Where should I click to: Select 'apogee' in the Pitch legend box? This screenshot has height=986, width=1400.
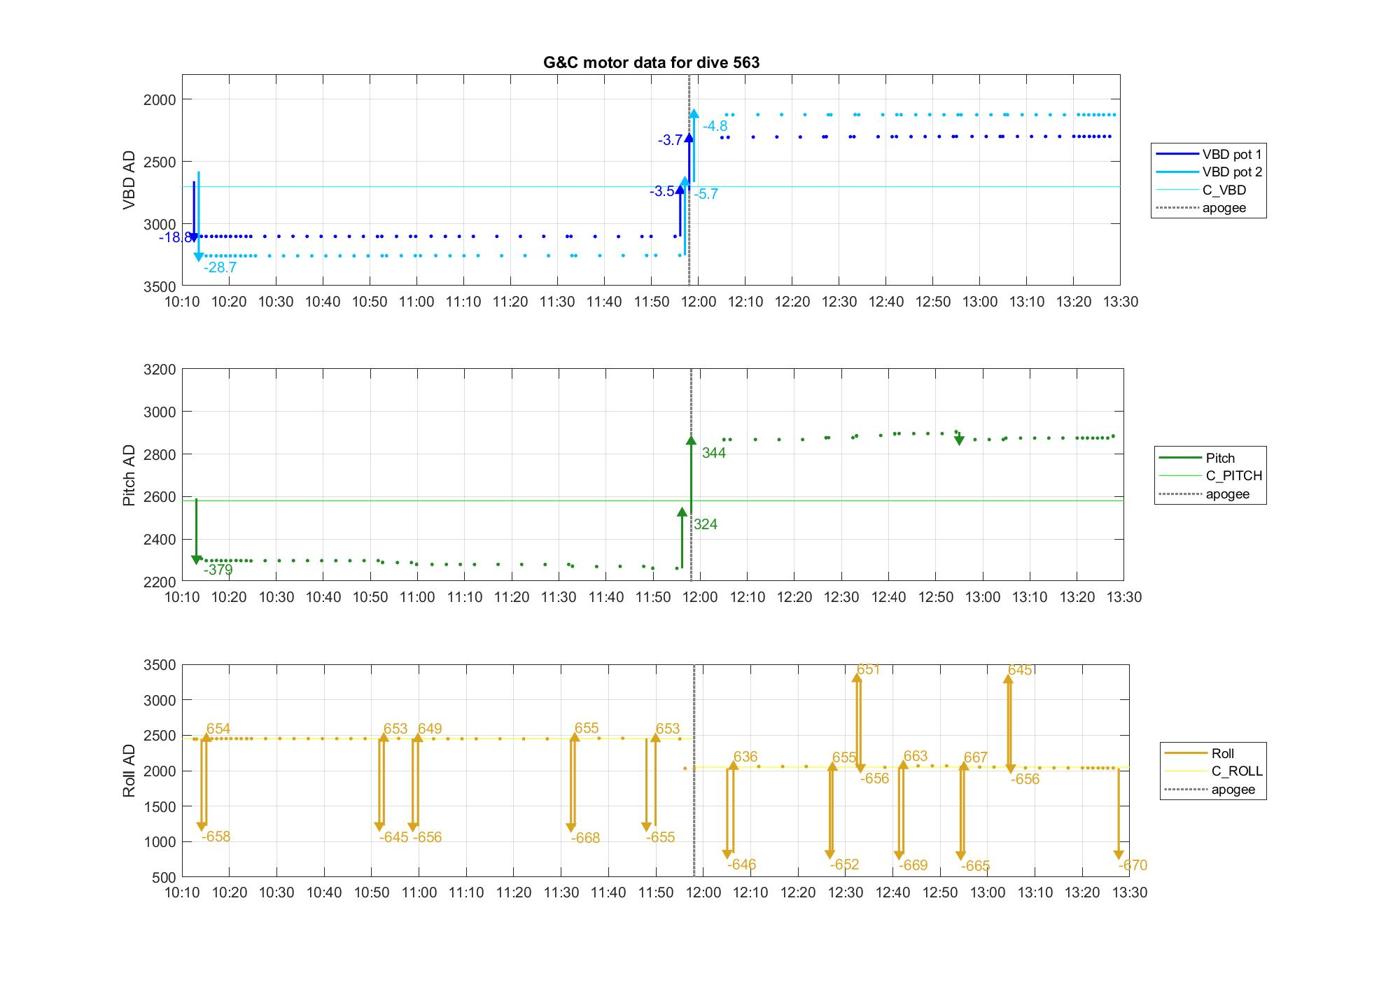click(1204, 494)
